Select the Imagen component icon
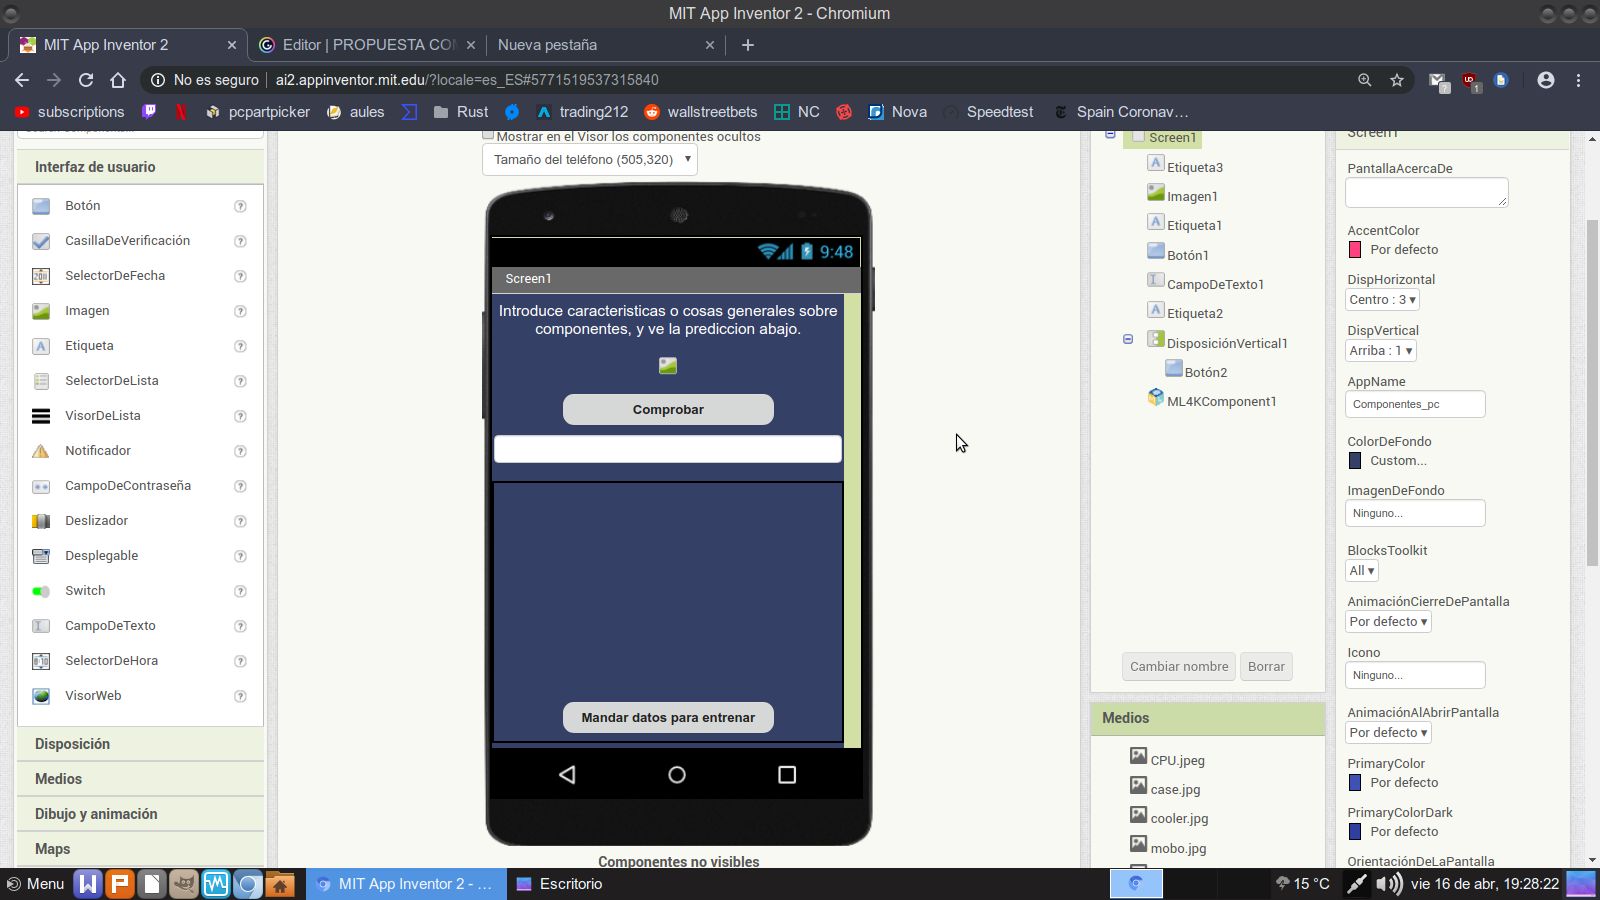Screen dimensions: 1600x900 pyautogui.click(x=41, y=310)
